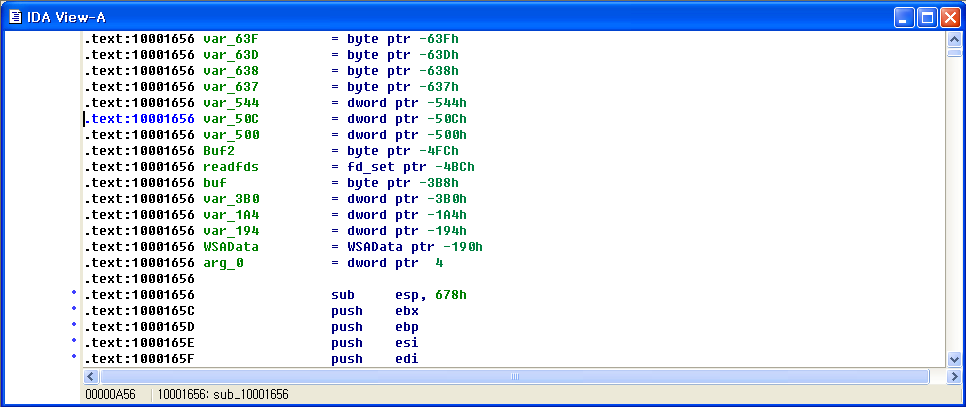
Task: Select the WSAData variable name
Action: 231,247
